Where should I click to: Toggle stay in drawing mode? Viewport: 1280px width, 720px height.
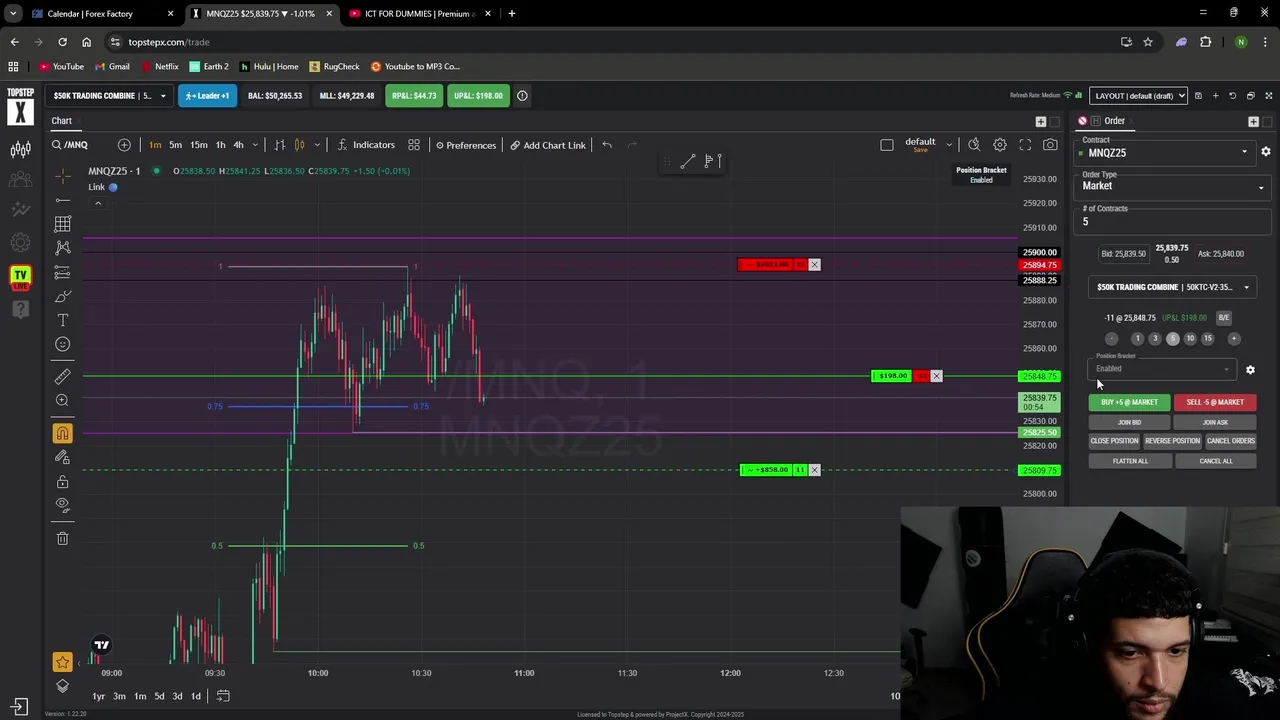(63, 457)
